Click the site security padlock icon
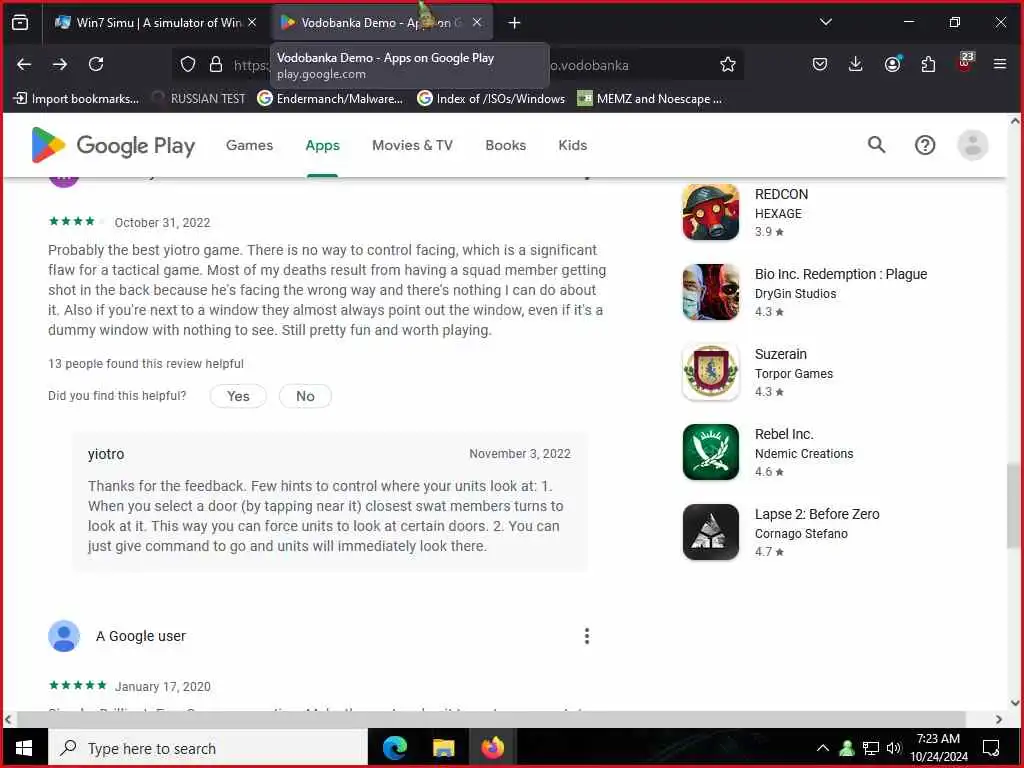 click(x=216, y=64)
